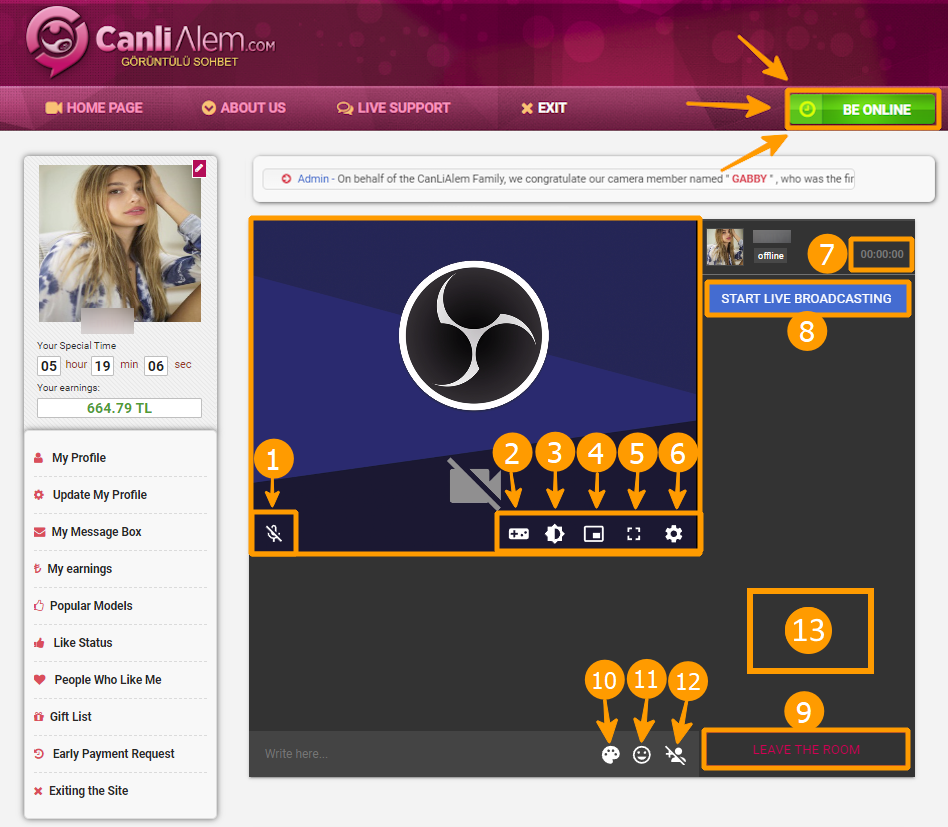Click the game controller icon in video toolbar

click(518, 534)
